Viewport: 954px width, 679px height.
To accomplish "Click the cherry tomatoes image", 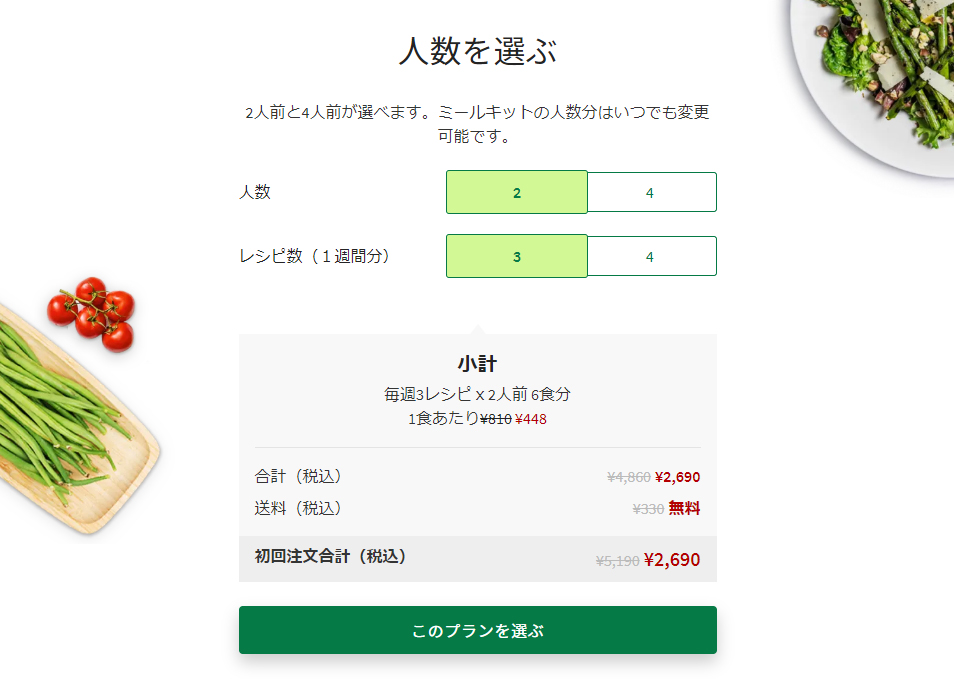I will coord(92,314).
